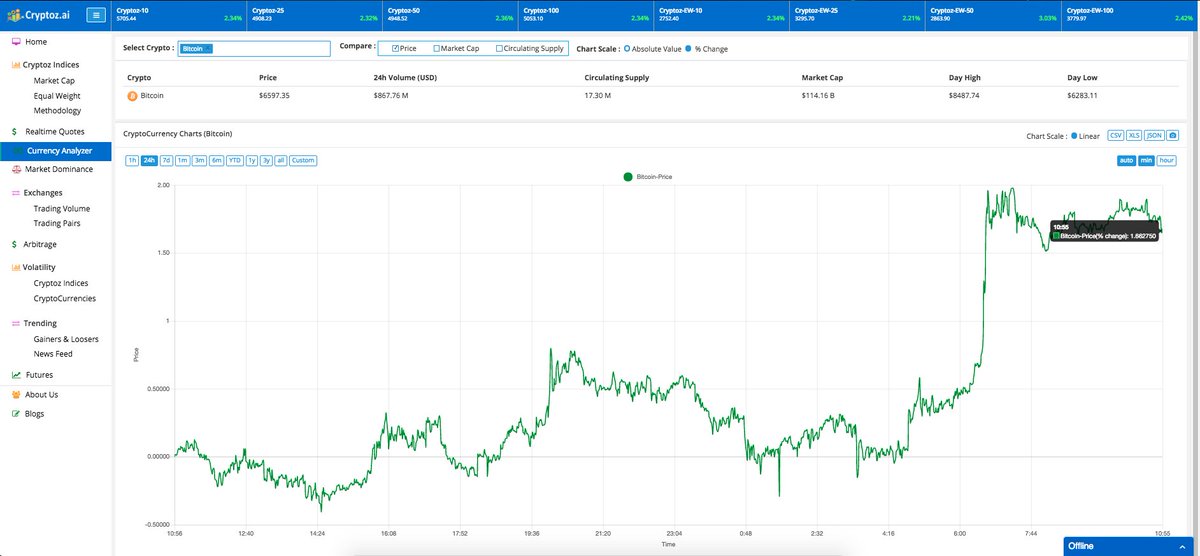Click the Futures line chart icon
The width and height of the screenshot is (1200, 556).
(x=16, y=375)
